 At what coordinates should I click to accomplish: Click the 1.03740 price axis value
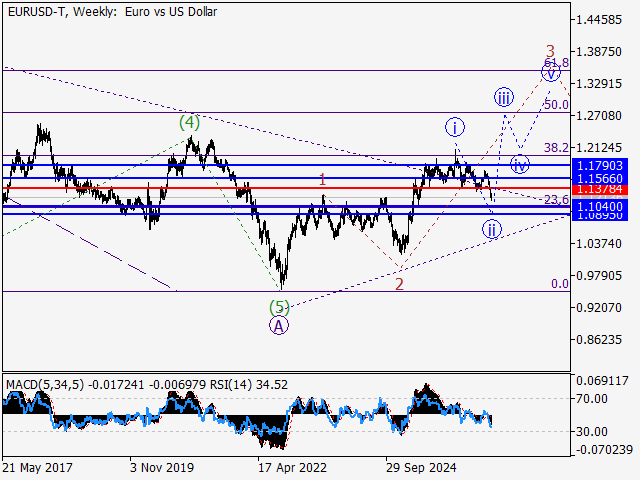599,244
